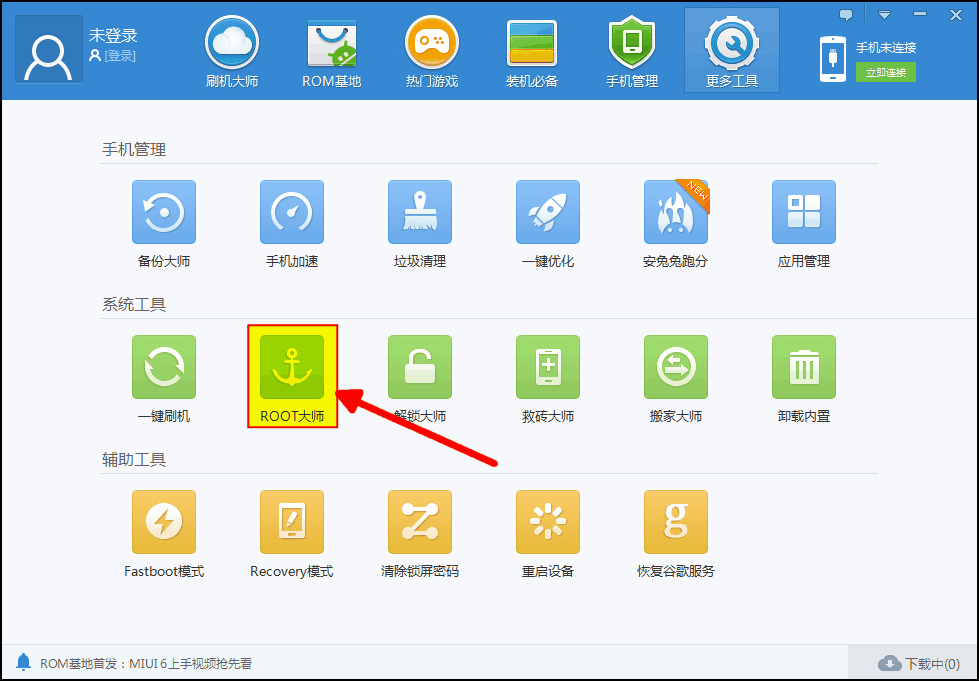Minimize the application window
The image size is (979, 681).
(x=920, y=15)
